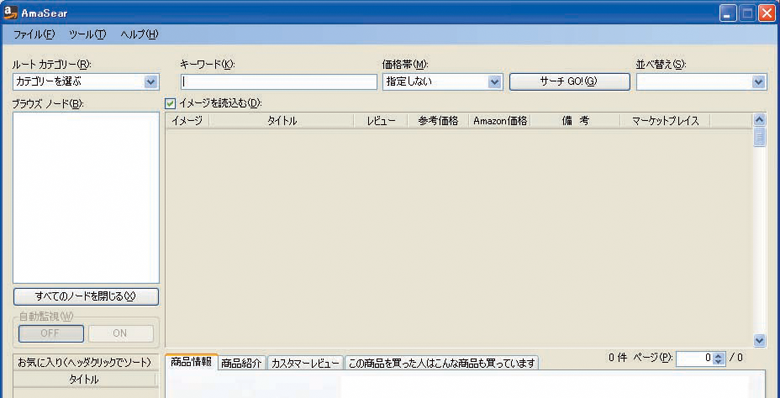The image size is (780, 398).
Task: Click the イメージ column header
Action: point(187,120)
